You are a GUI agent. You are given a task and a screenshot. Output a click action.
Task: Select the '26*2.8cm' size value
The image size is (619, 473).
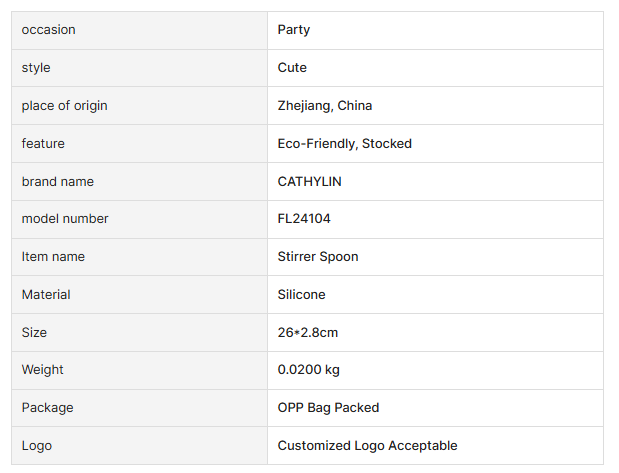tap(308, 332)
